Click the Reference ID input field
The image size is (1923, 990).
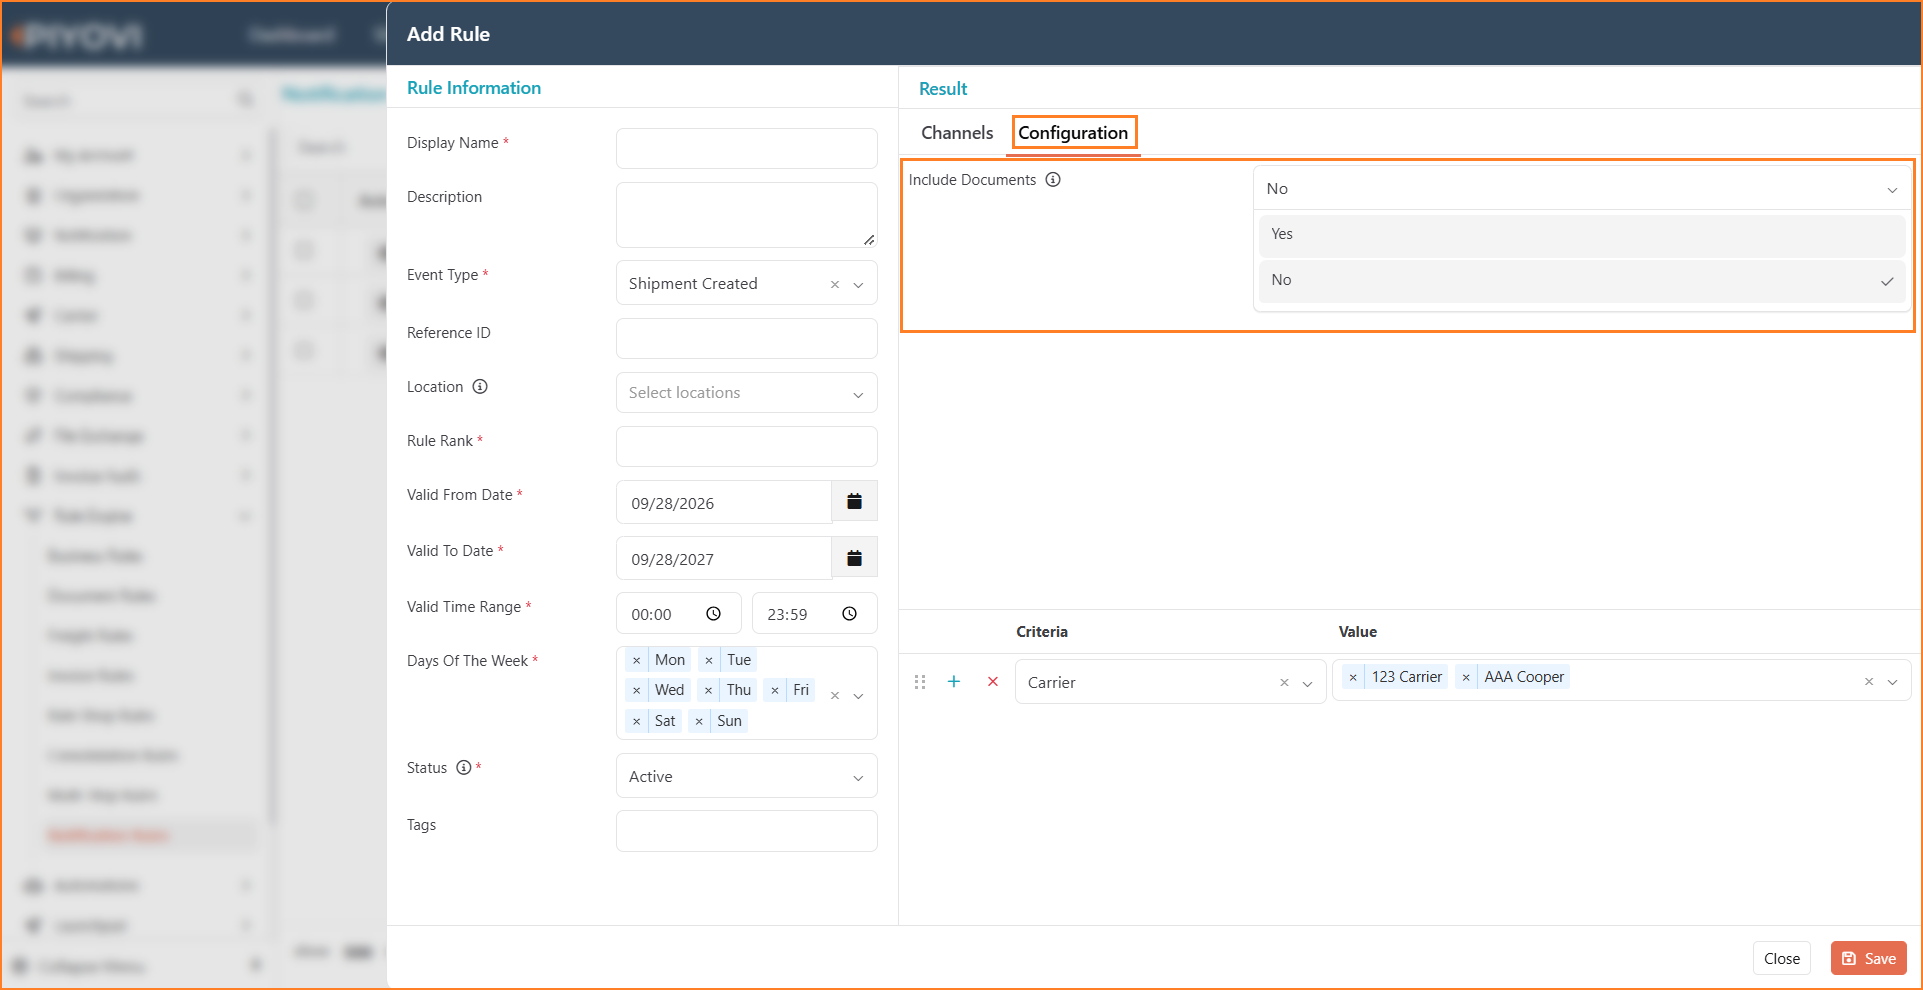[747, 338]
